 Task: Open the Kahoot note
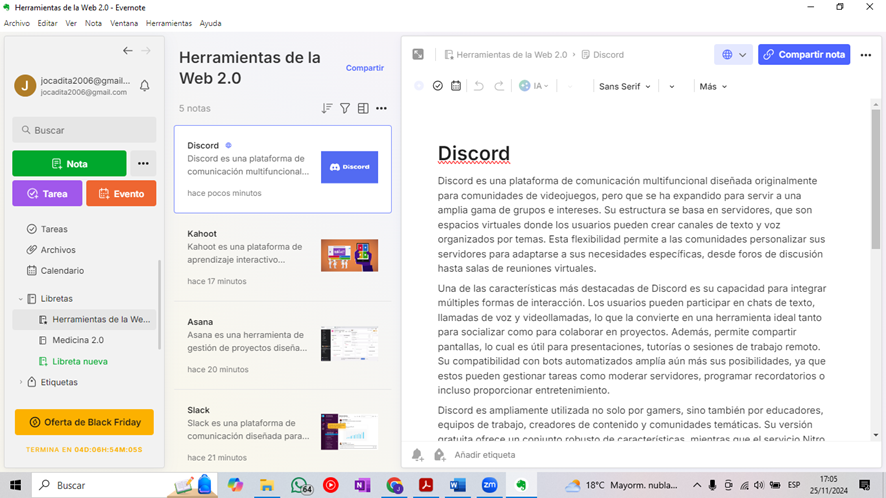pos(283,257)
